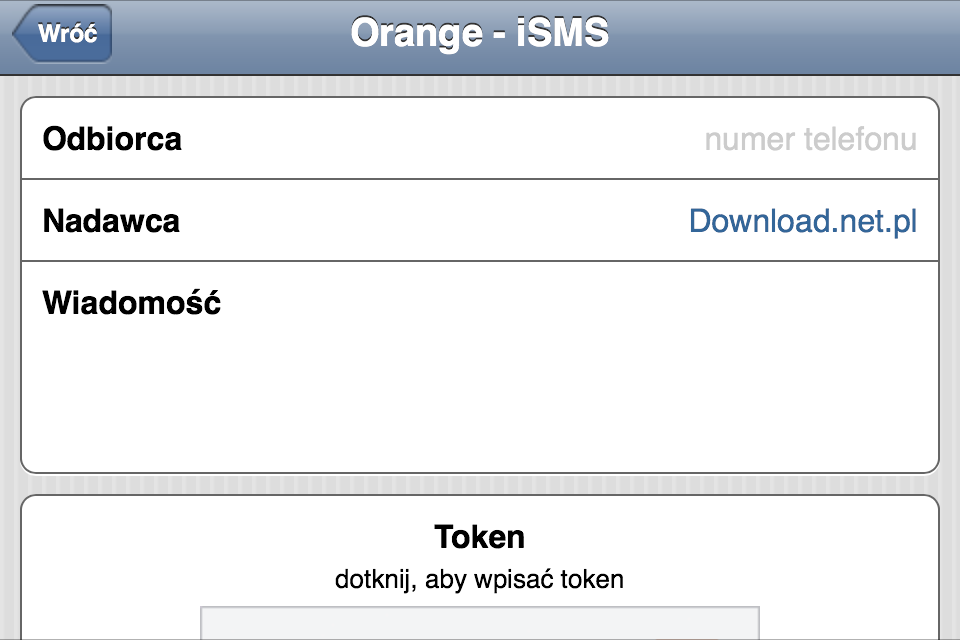This screenshot has width=960, height=640.
Task: Tap the word 'token' in the hint text
Action: coord(592,579)
